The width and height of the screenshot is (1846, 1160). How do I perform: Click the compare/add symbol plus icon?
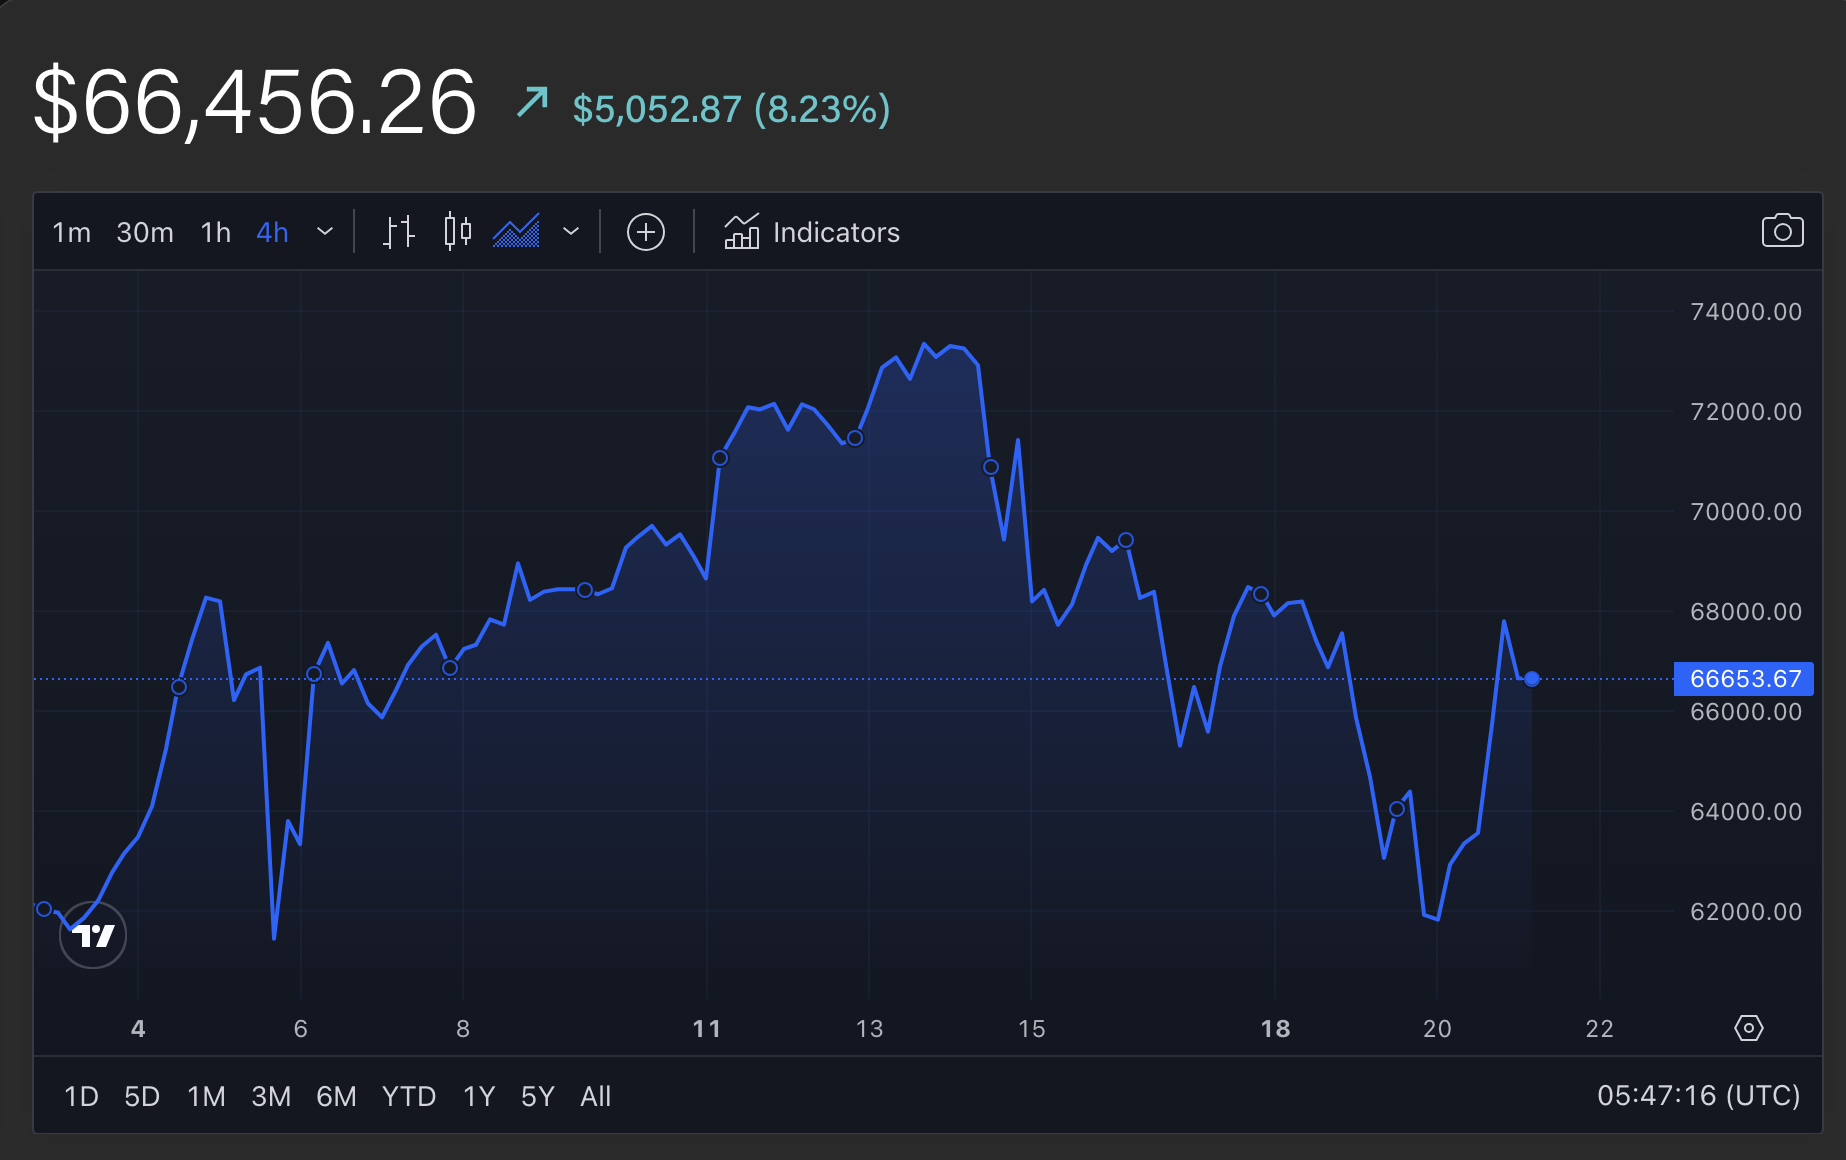646,232
